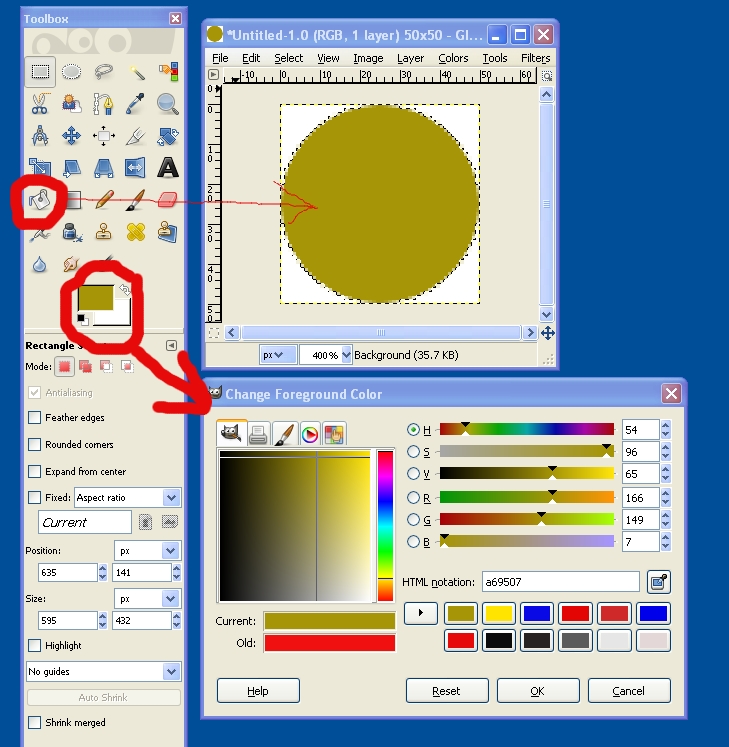
Task: Open the Colors menu
Action: tap(453, 58)
